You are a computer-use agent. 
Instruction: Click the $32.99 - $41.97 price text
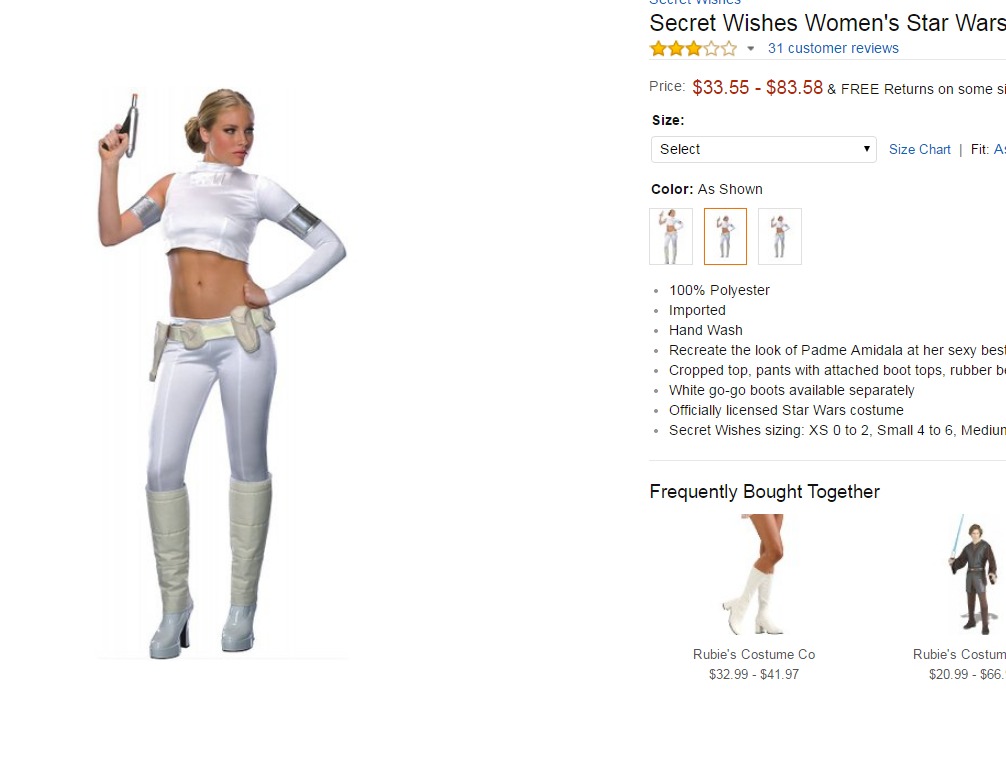click(754, 674)
